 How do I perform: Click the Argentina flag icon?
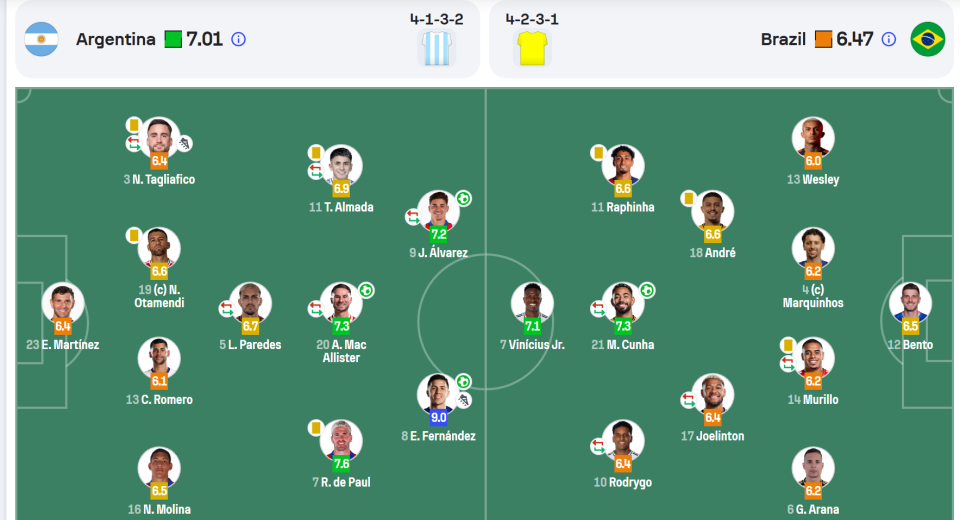41,39
